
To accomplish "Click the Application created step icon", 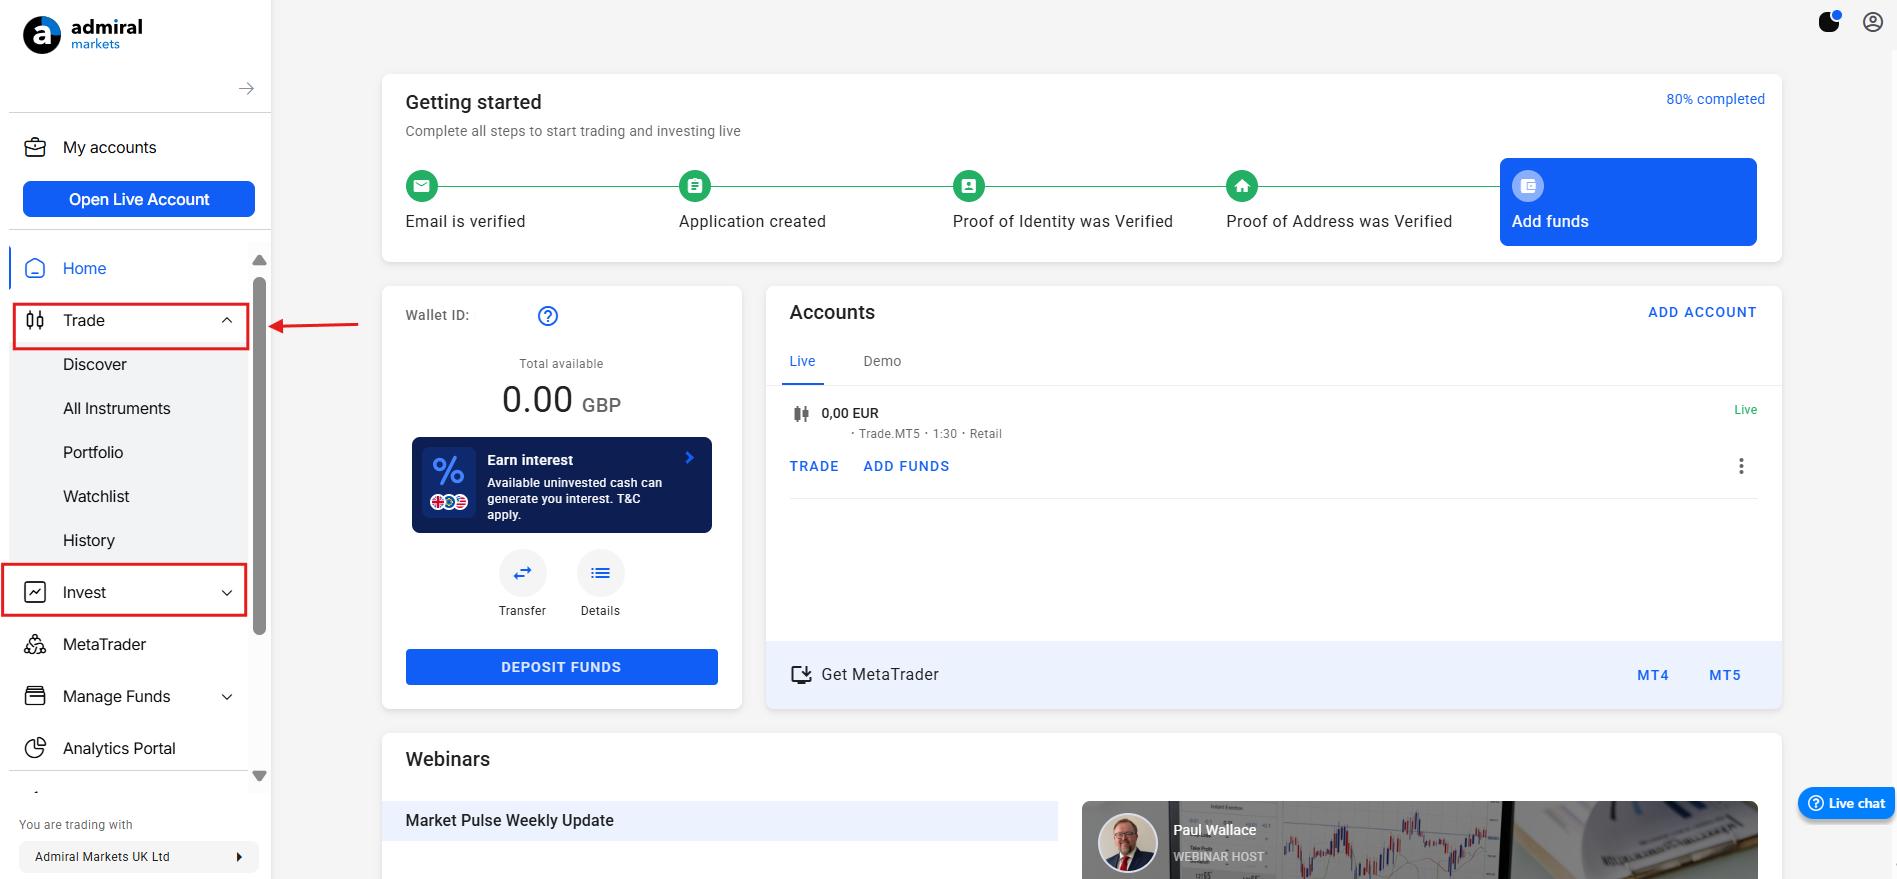I will click(695, 186).
